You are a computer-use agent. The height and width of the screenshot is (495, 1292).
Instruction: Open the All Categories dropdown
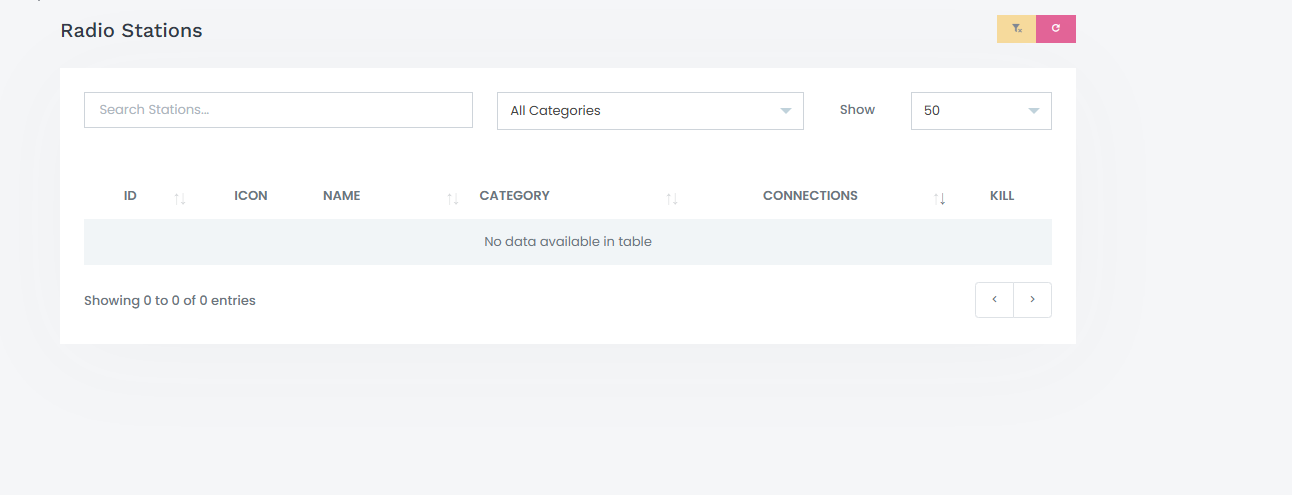tap(650, 111)
